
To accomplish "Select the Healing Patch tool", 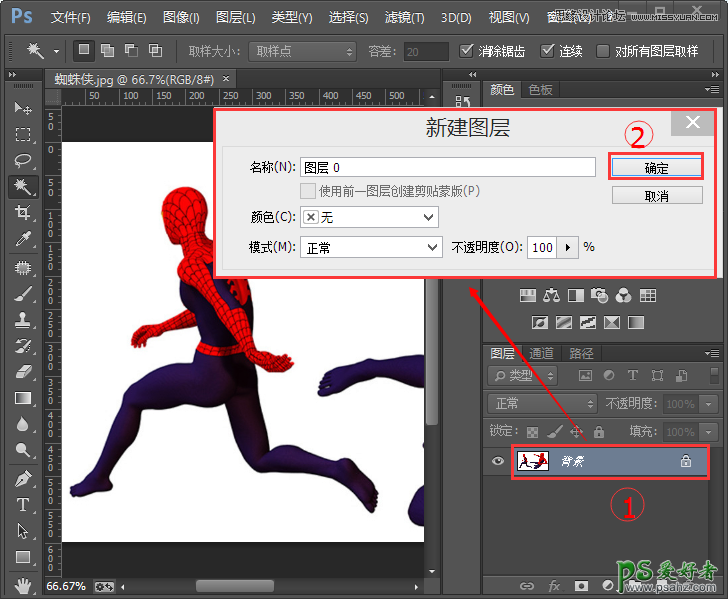I will (x=22, y=268).
